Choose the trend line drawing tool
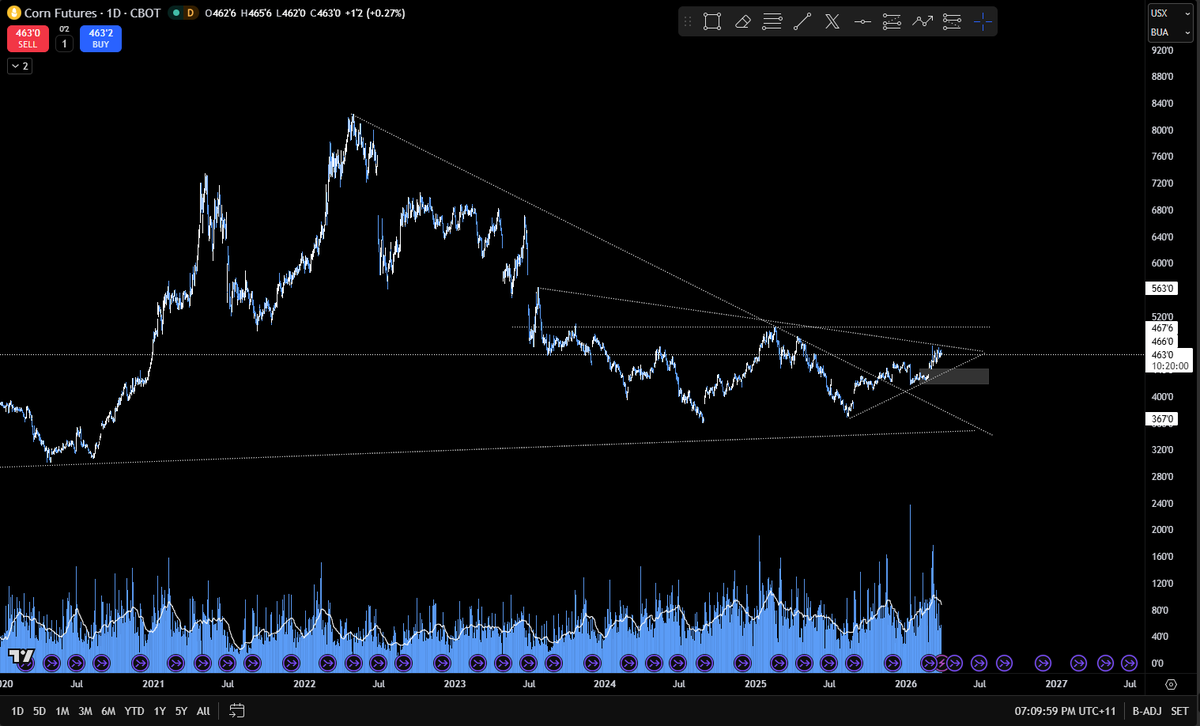 pos(802,21)
